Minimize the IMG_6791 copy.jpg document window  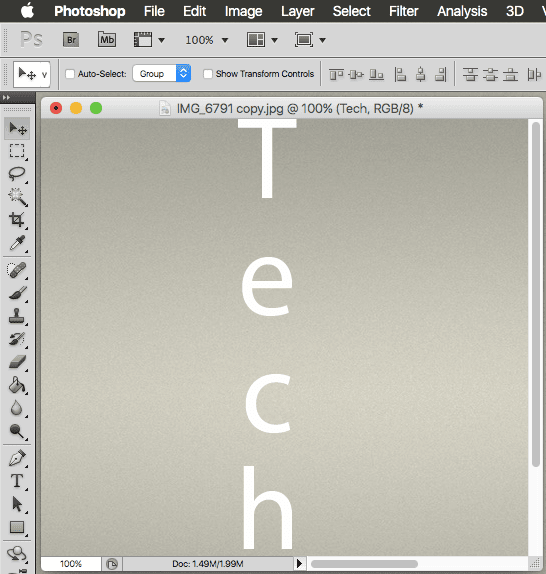[x=76, y=108]
